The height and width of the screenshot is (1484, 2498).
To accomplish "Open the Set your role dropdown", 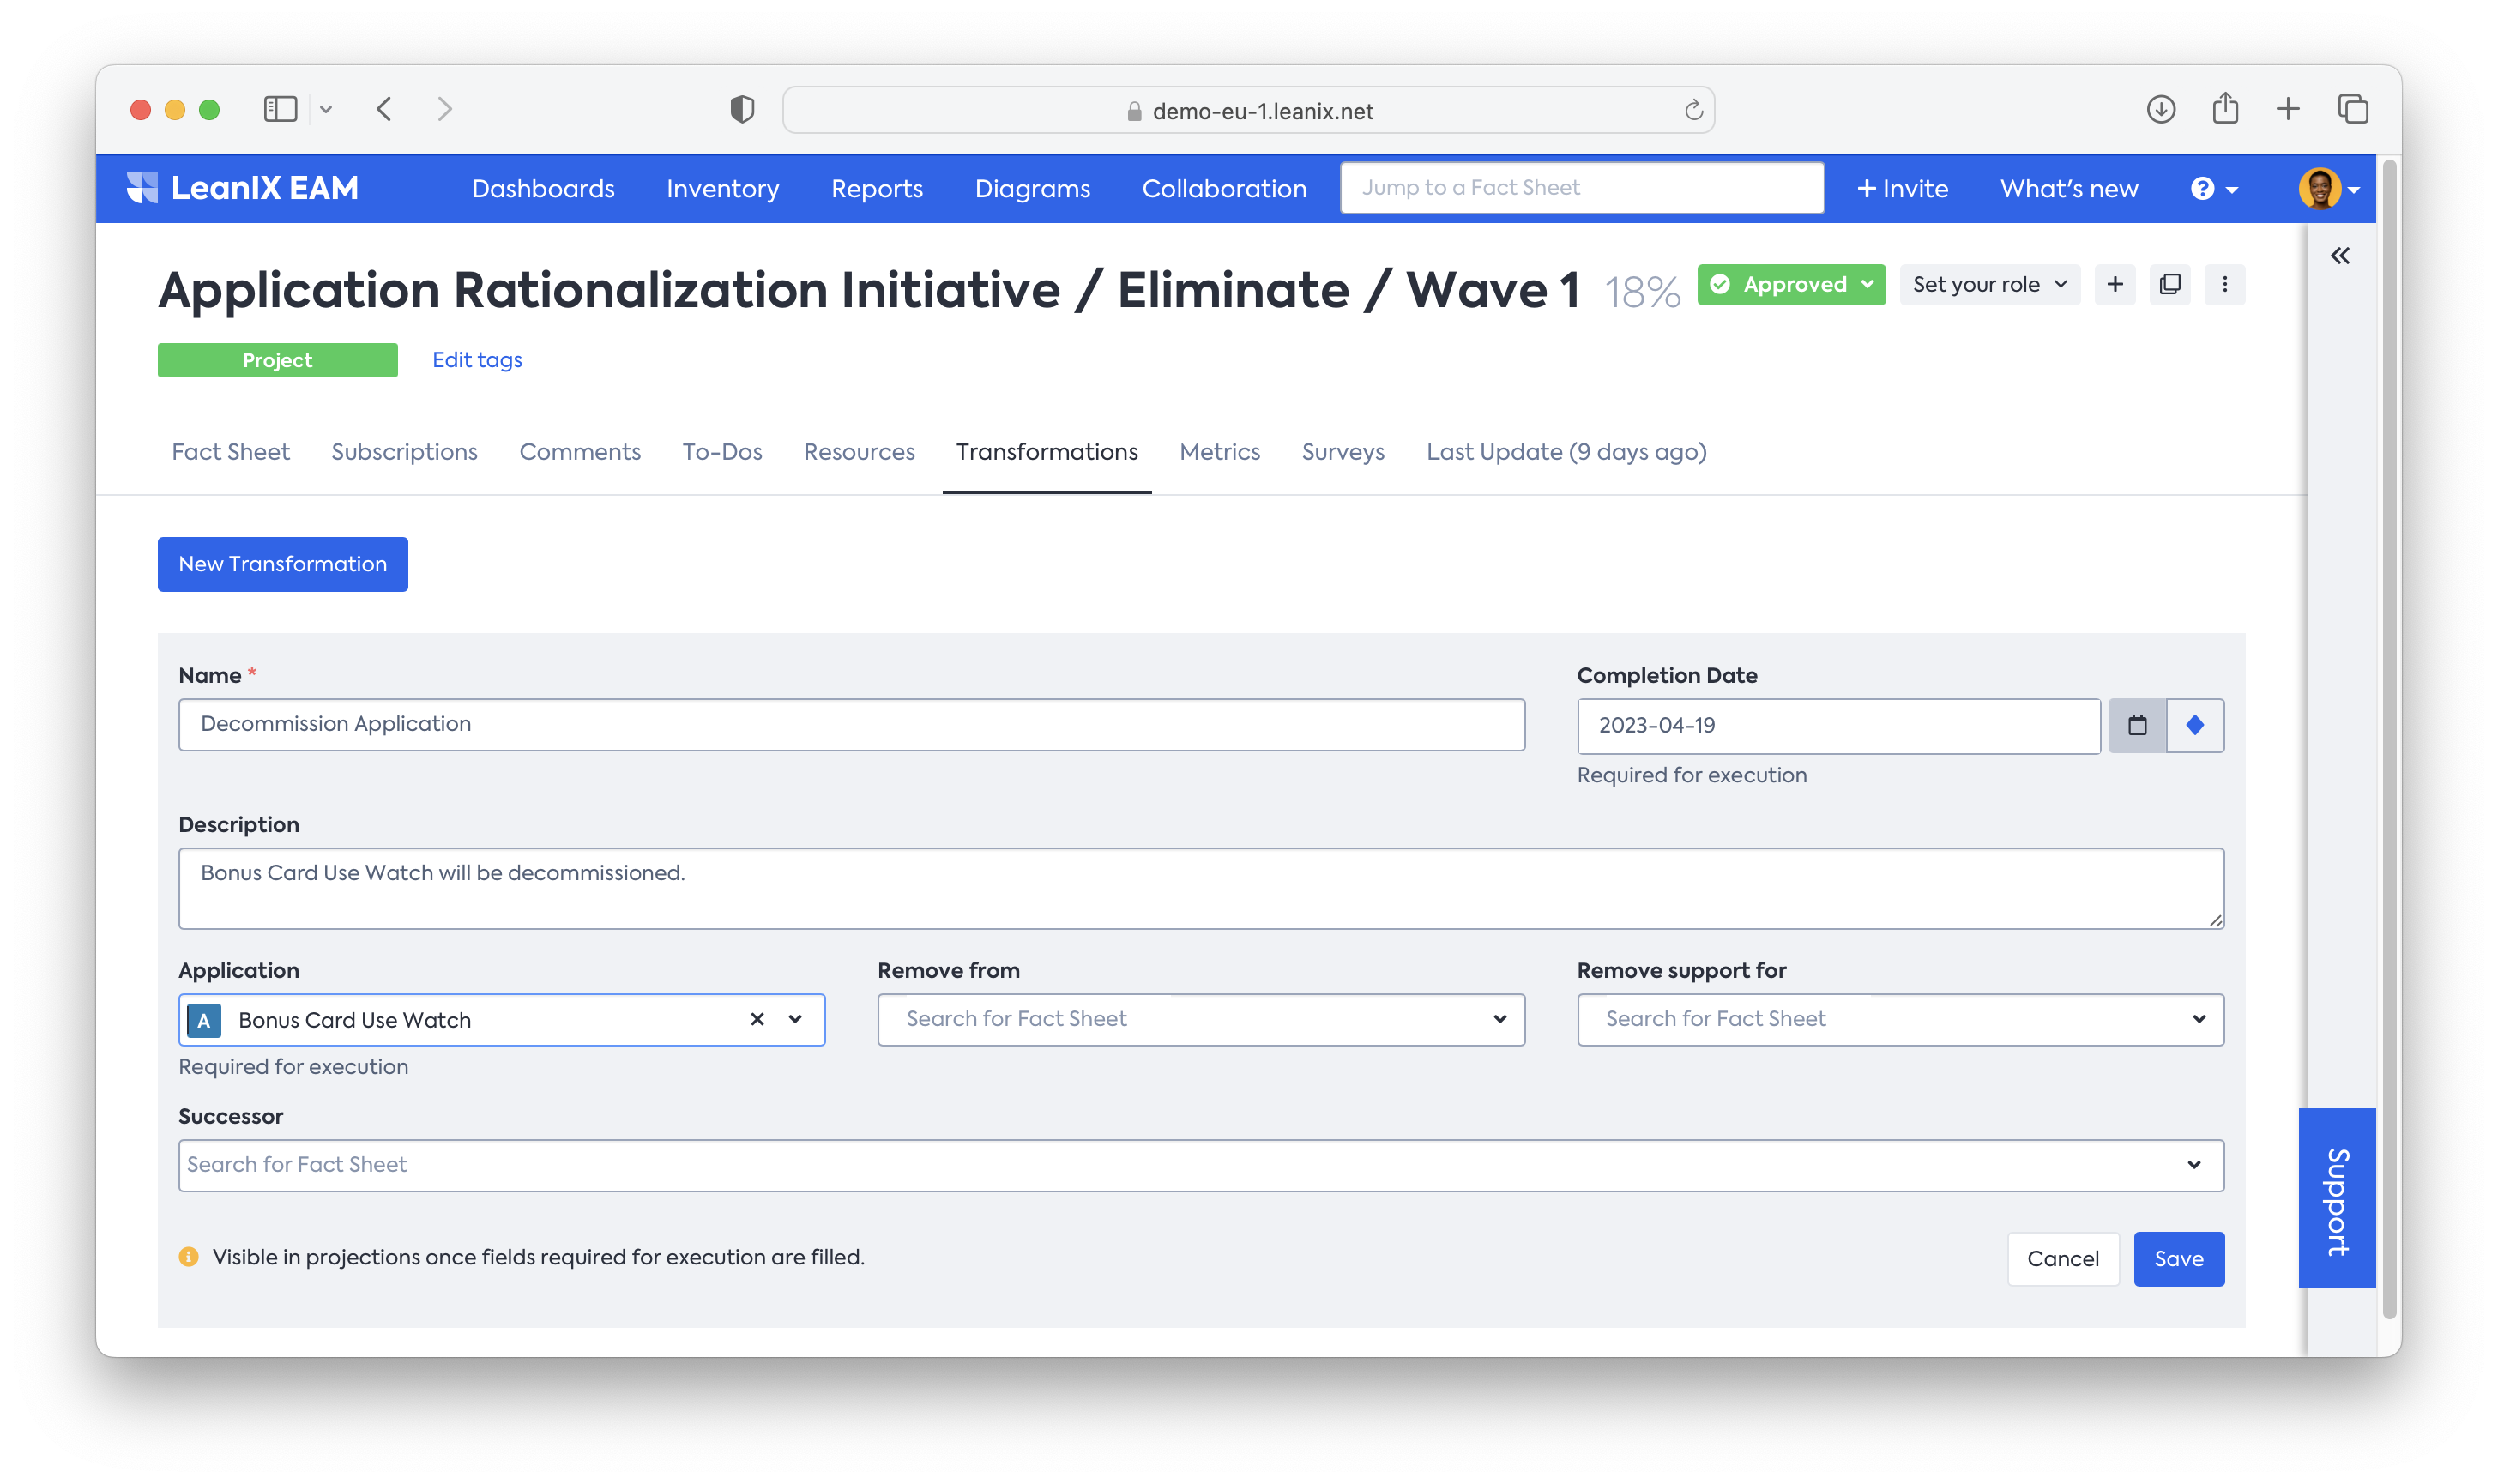I will (x=1988, y=284).
